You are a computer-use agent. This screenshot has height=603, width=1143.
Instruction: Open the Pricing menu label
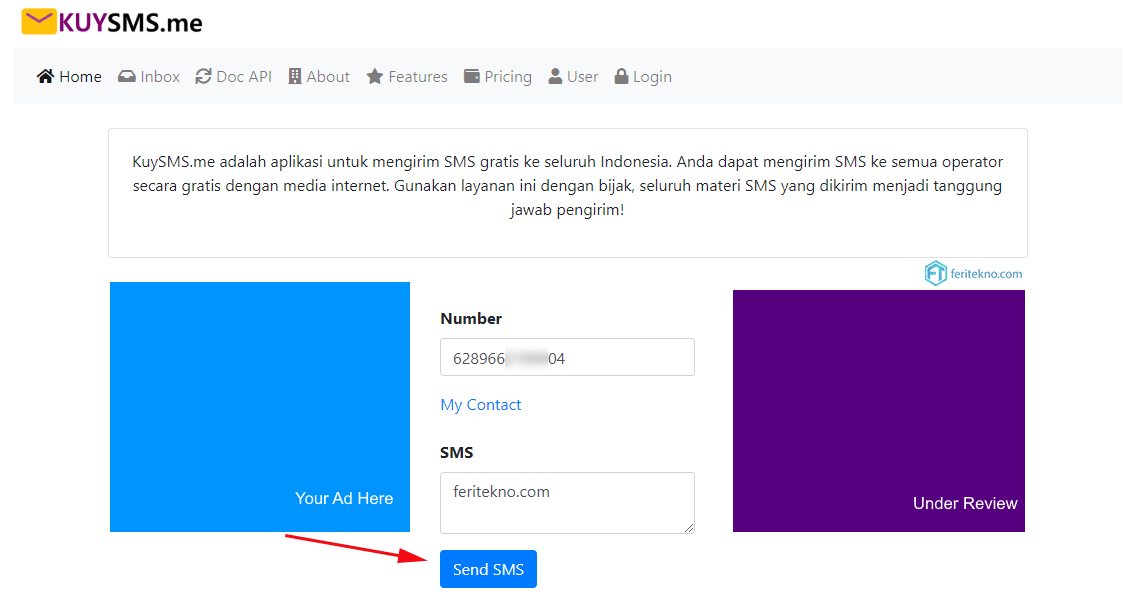point(508,77)
